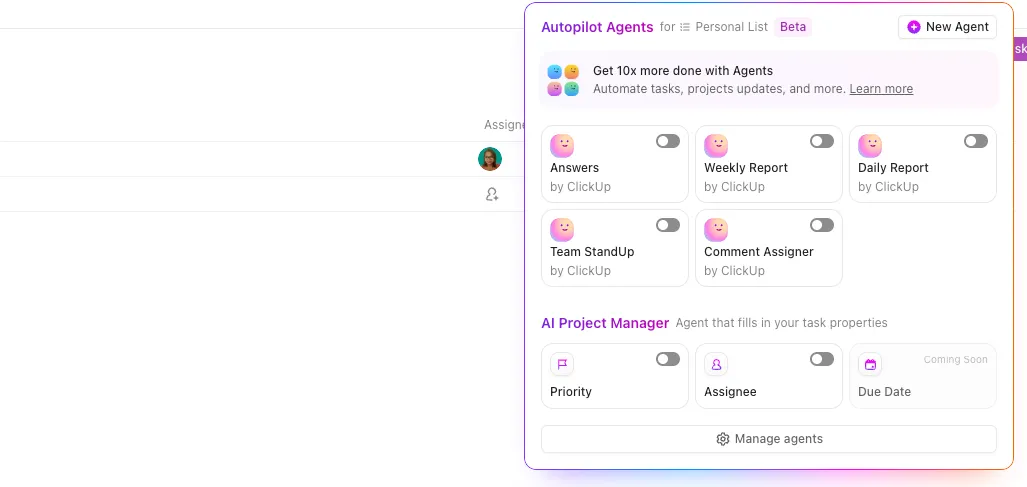Click the Answers agent smiley icon
The image size is (1027, 487).
562,145
